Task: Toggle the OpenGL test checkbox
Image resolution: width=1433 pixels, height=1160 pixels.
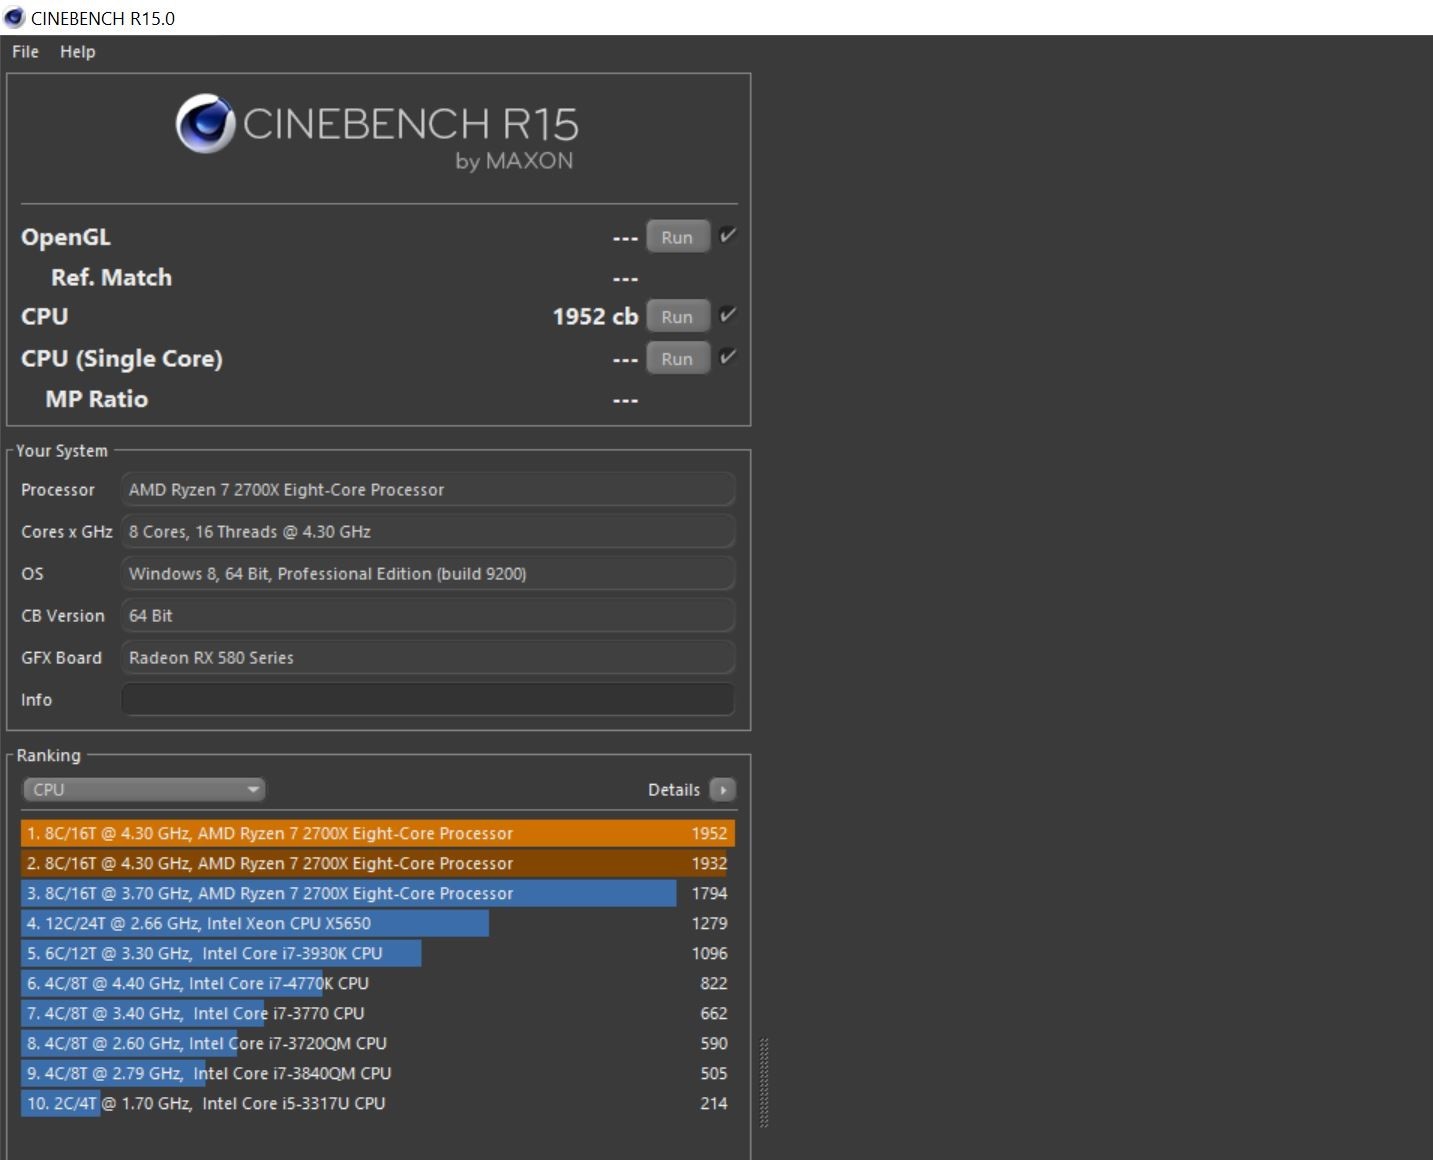Action: [728, 236]
